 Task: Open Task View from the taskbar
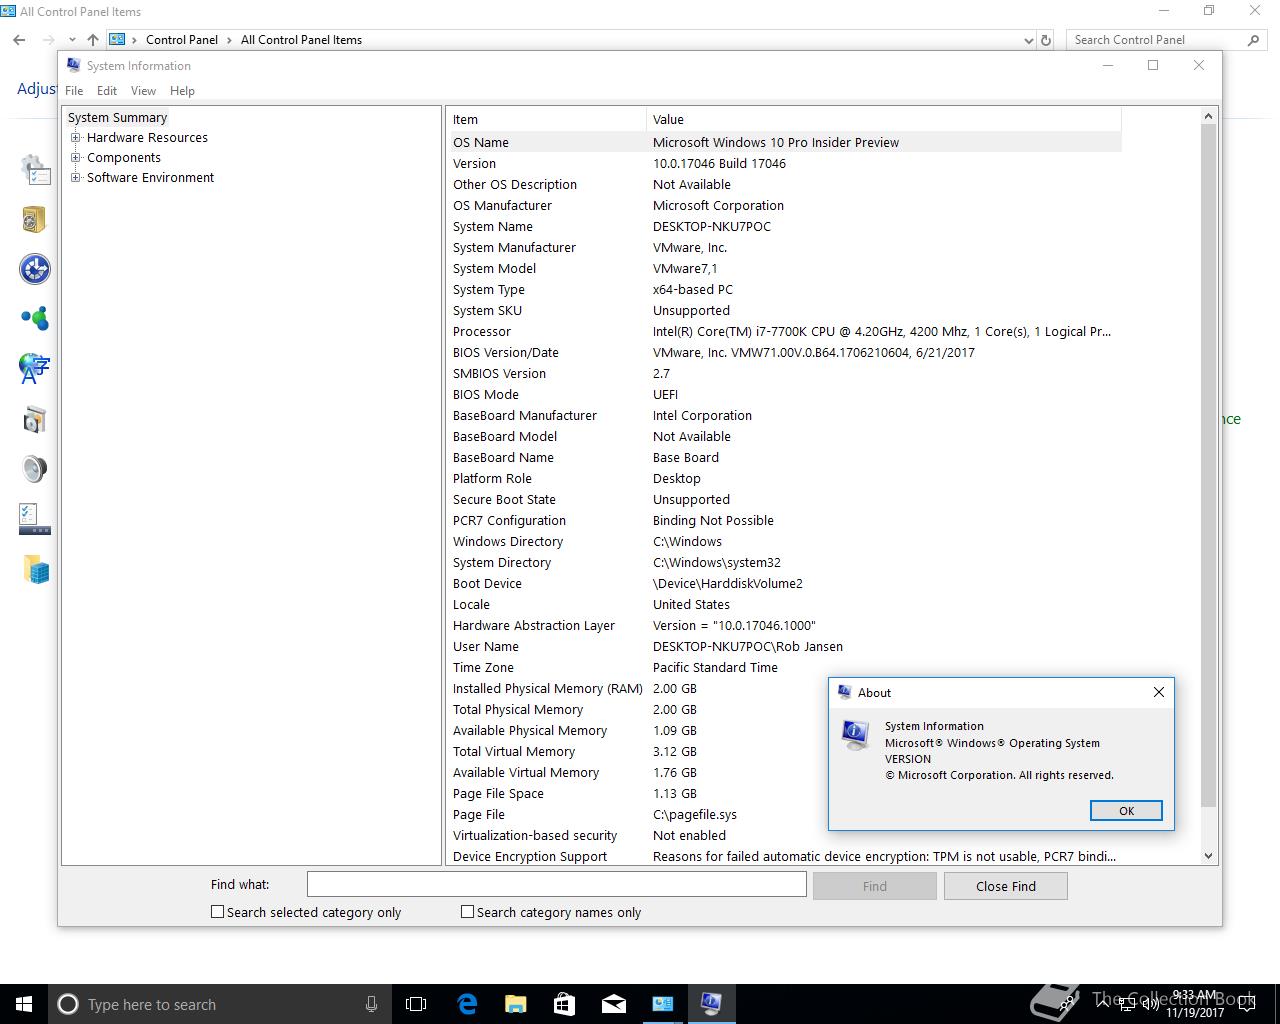pyautogui.click(x=416, y=1004)
